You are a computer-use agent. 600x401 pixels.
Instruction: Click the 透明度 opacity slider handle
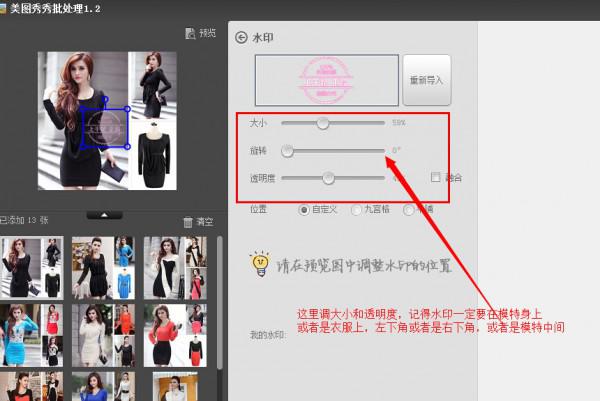click(328, 178)
